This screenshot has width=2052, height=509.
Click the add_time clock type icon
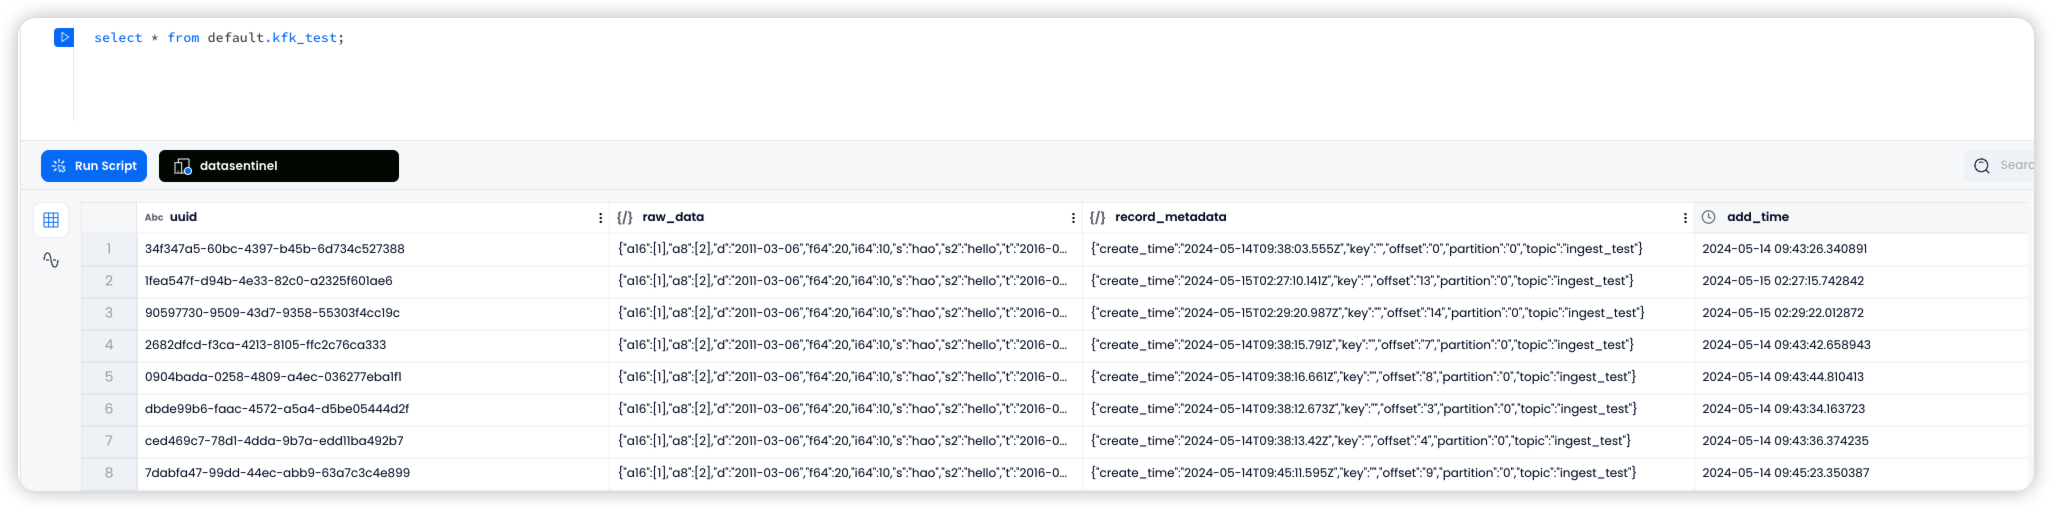(x=1709, y=217)
